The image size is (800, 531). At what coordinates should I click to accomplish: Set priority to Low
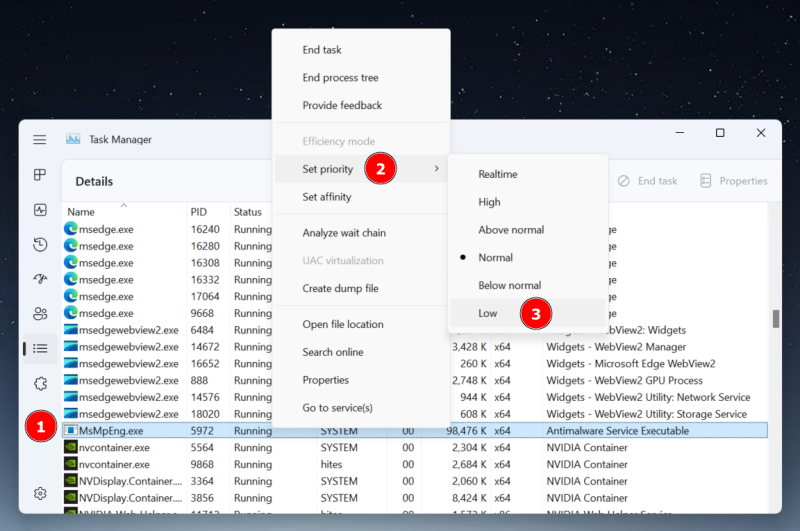pos(488,314)
